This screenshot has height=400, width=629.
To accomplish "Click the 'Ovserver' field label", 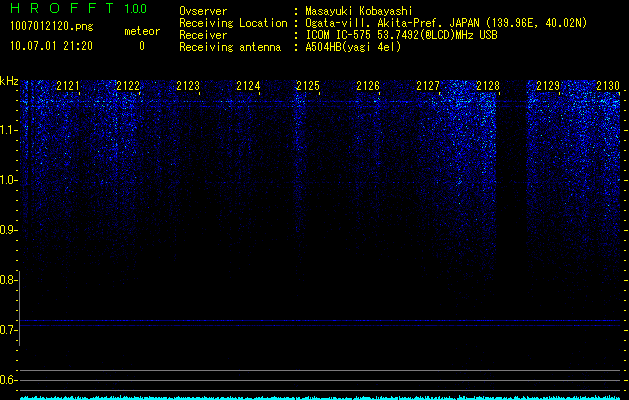I will (x=203, y=11).
